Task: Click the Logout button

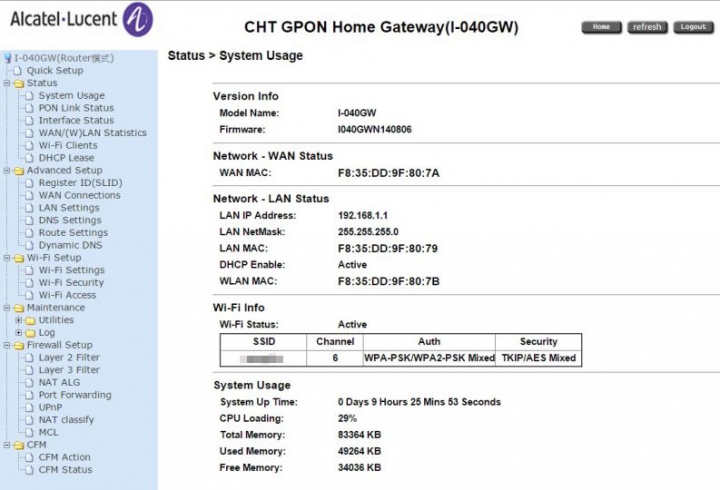Action: point(693,27)
